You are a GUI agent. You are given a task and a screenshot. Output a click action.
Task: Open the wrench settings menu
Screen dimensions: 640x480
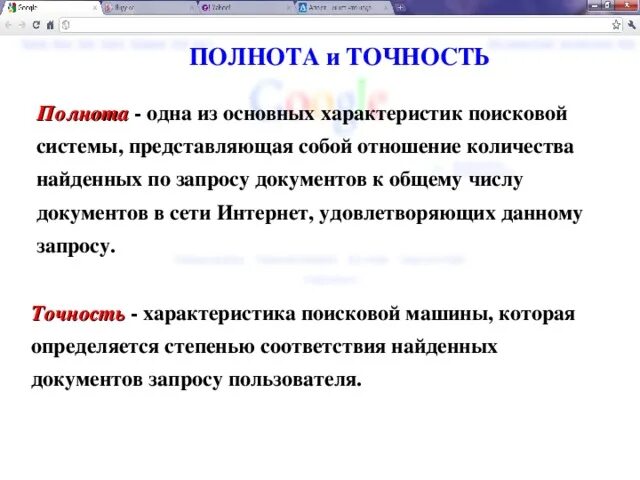pos(631,25)
